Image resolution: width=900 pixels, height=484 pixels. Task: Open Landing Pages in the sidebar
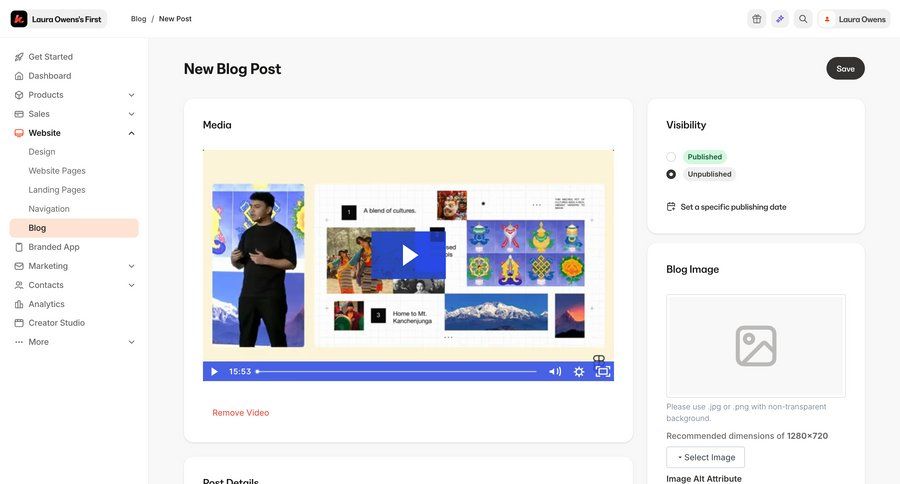tap(57, 189)
